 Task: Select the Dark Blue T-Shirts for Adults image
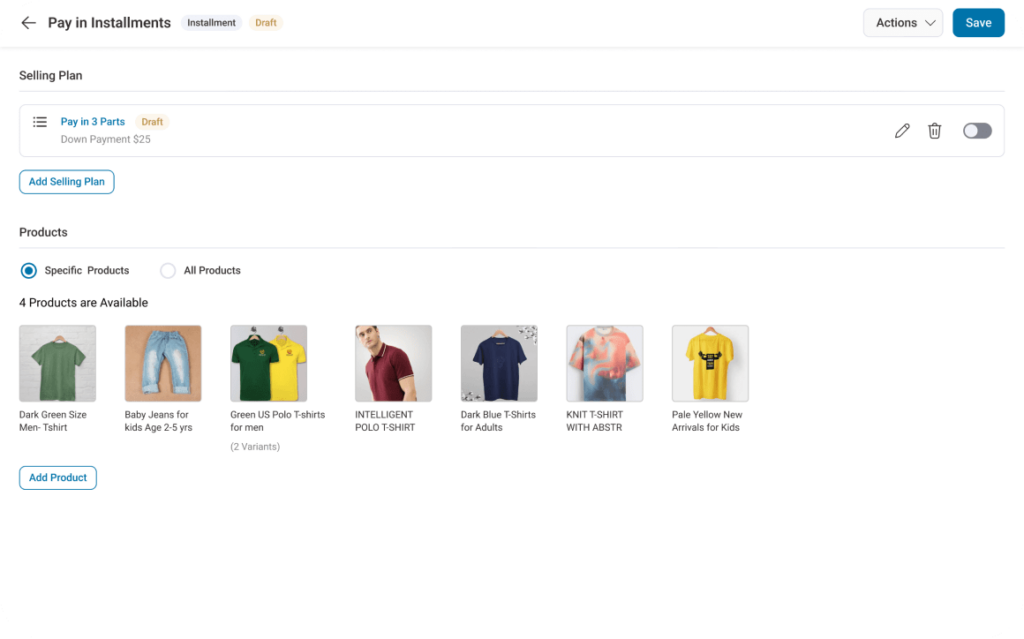(498, 362)
